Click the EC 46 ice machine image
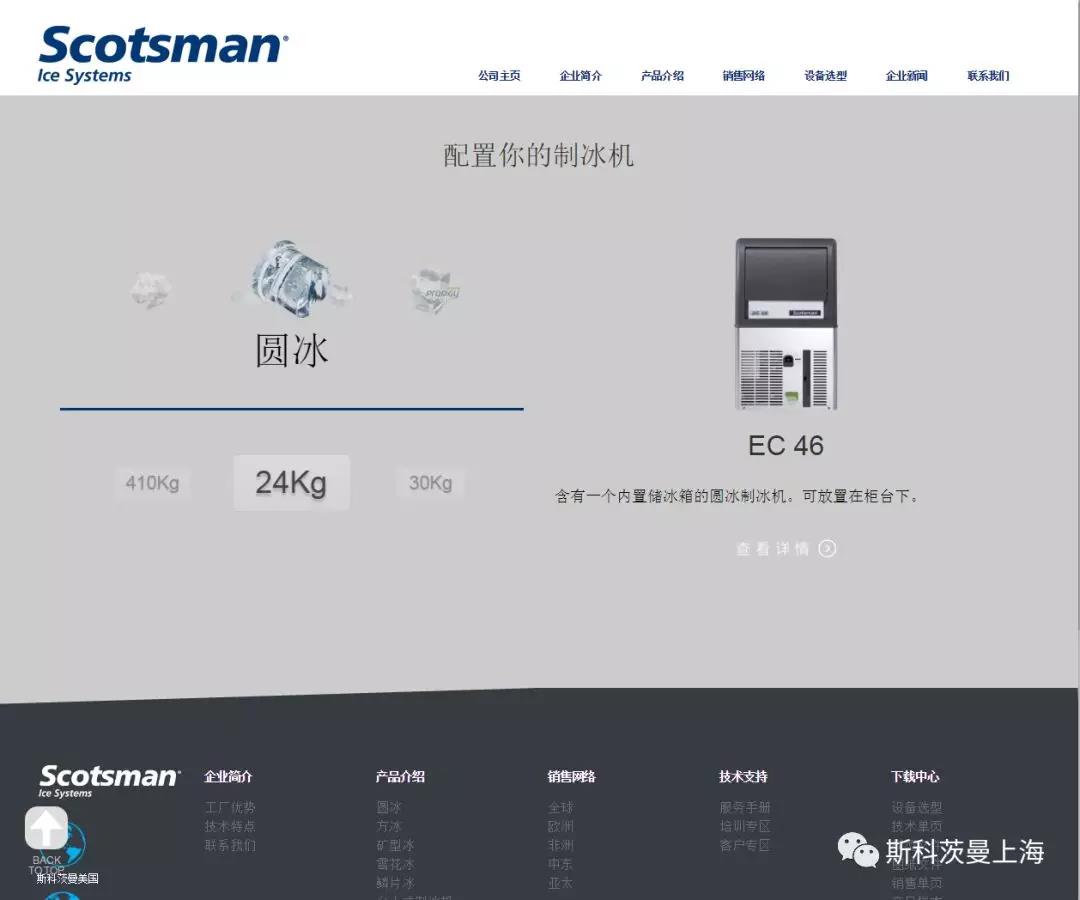The height and width of the screenshot is (900, 1080). [x=786, y=324]
